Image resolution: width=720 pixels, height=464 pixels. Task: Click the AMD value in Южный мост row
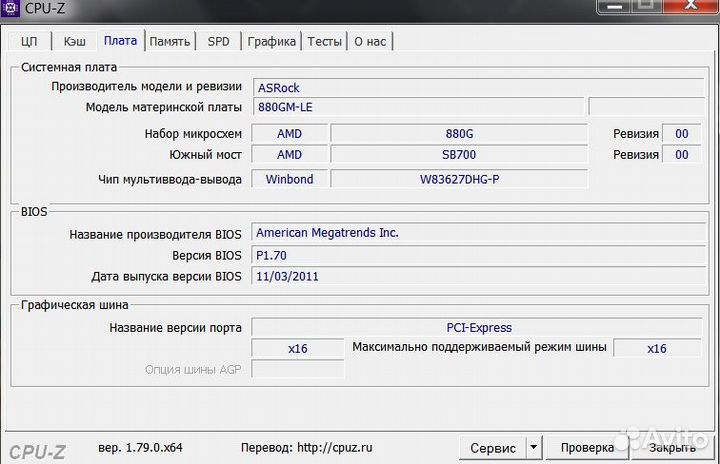(x=289, y=154)
